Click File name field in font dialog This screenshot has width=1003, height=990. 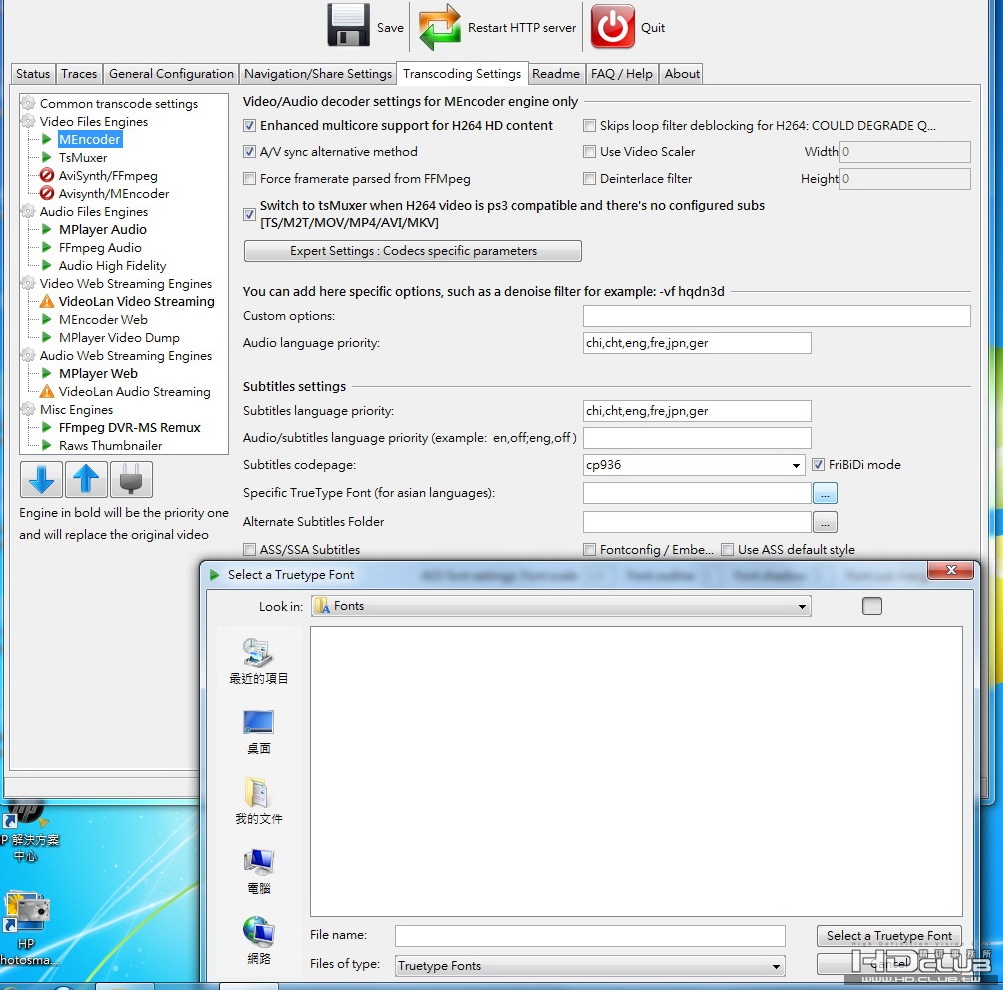click(590, 936)
